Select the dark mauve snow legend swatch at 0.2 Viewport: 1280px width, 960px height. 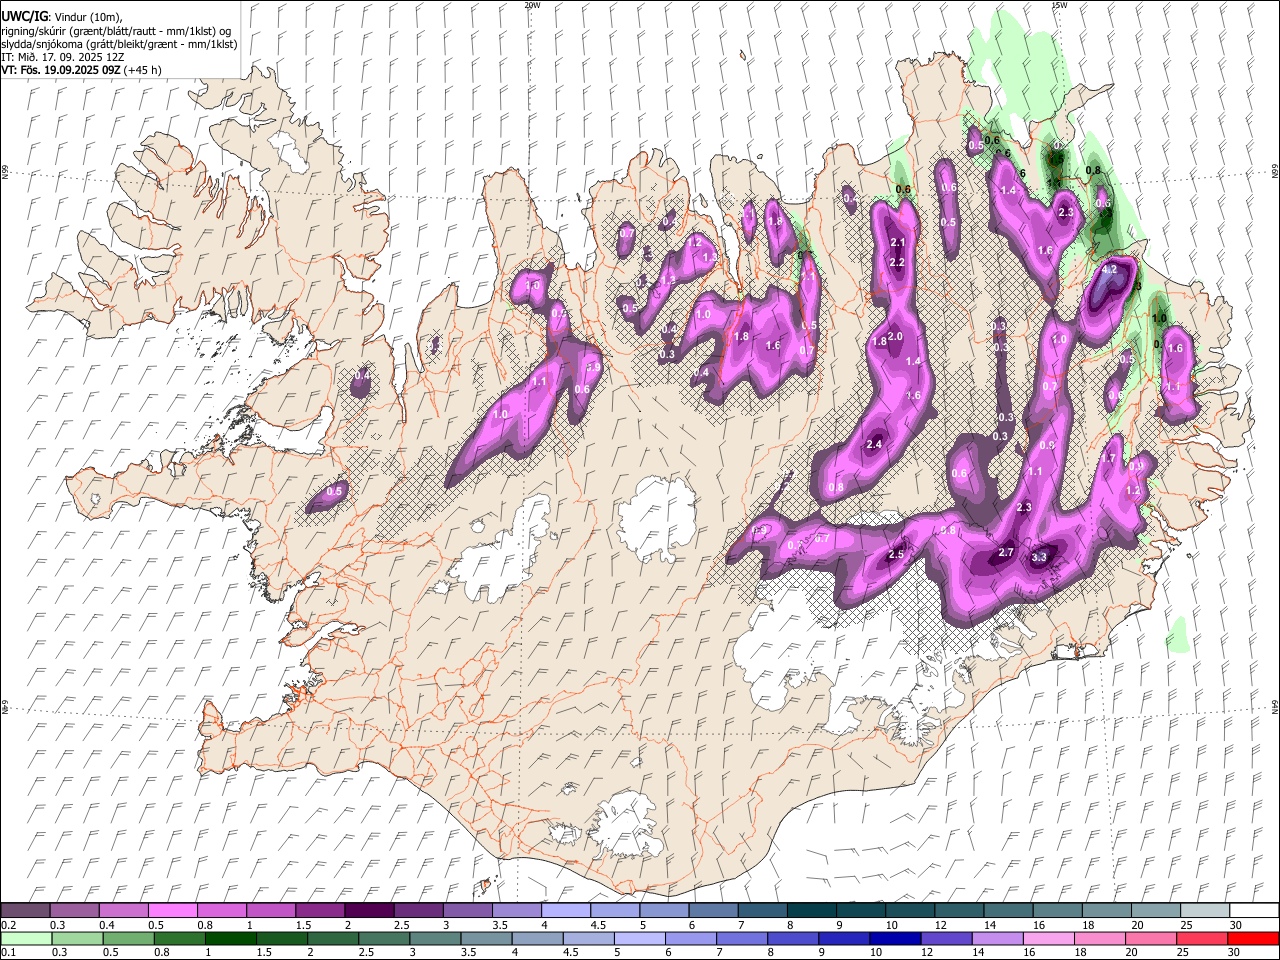coord(25,911)
